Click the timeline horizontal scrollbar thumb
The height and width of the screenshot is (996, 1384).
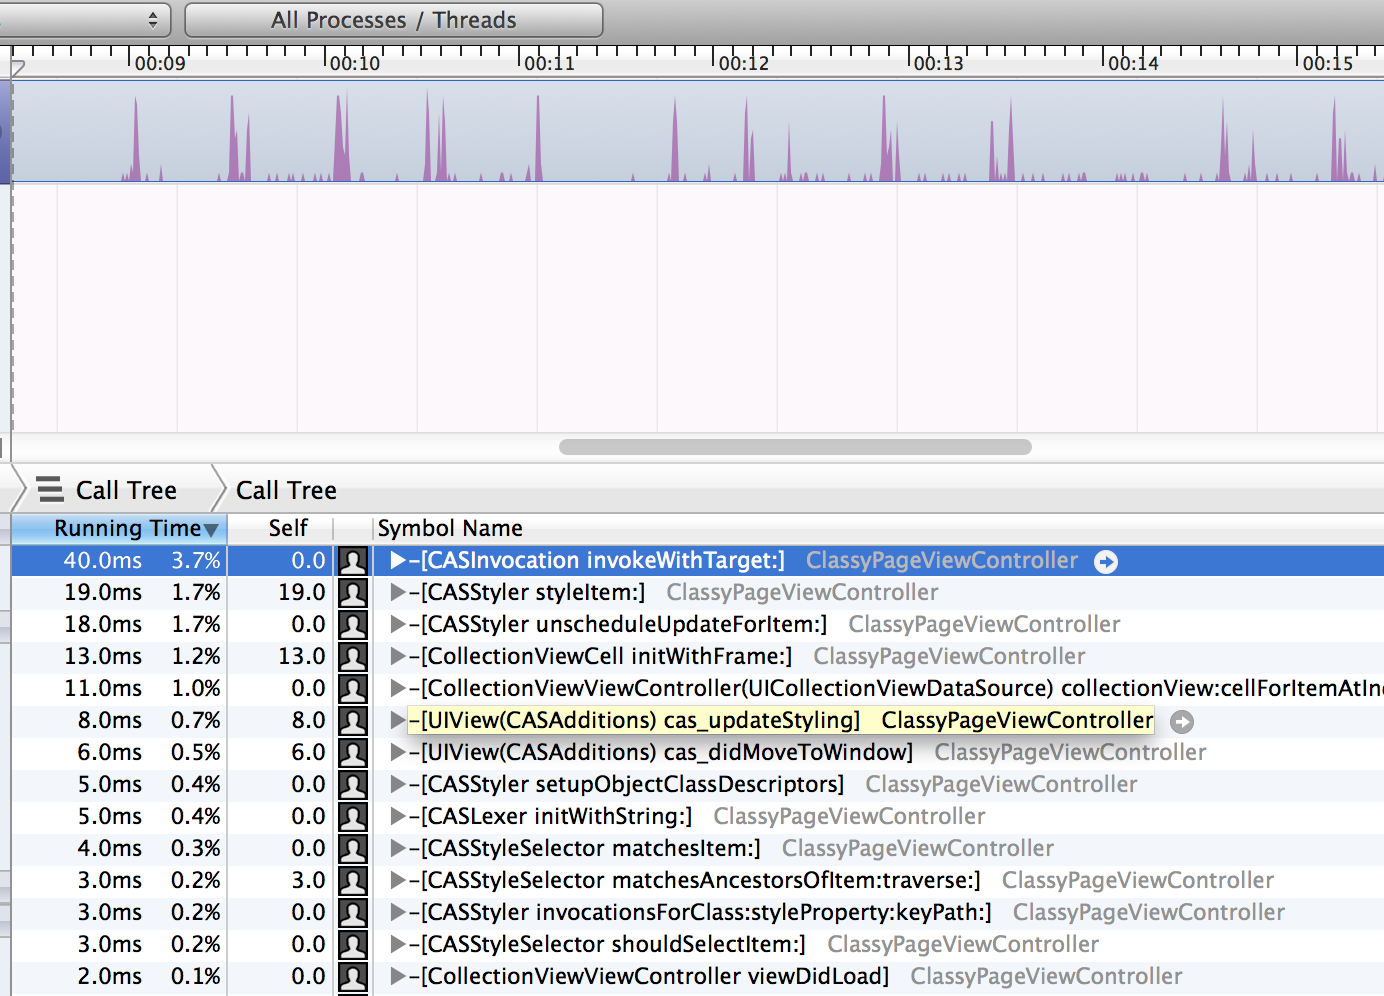[795, 447]
